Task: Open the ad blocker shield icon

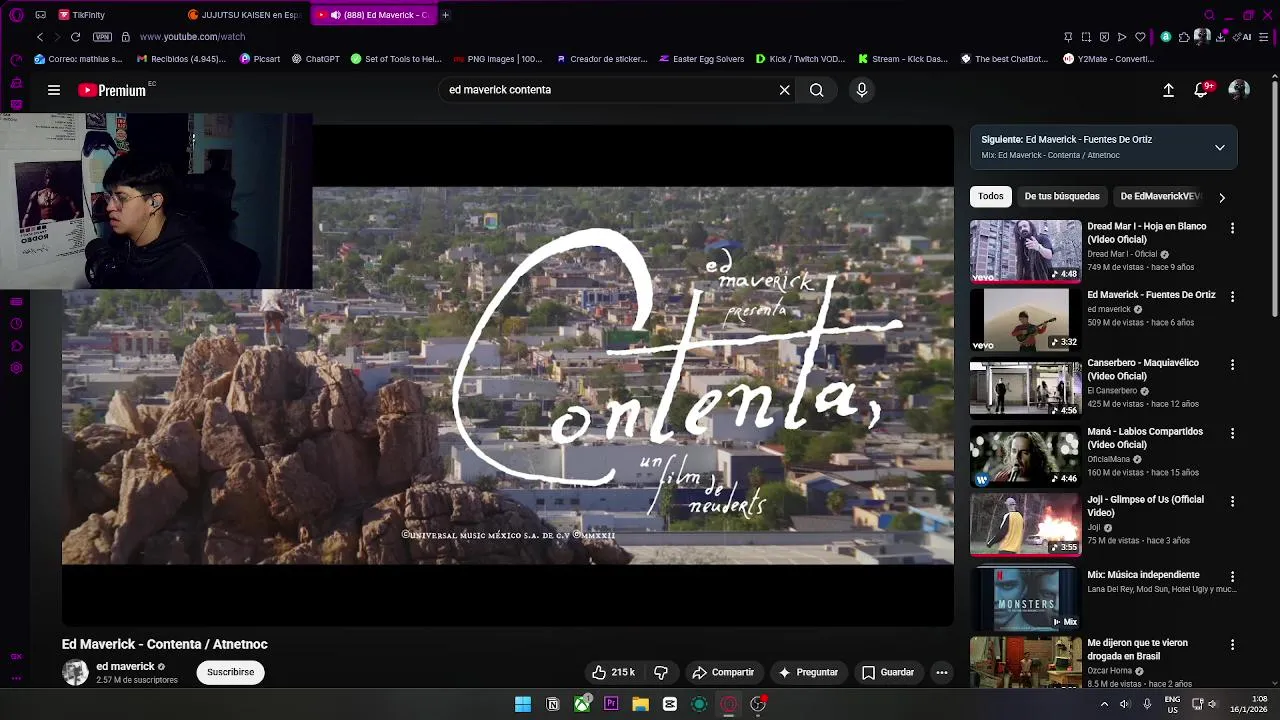Action: [1104, 37]
